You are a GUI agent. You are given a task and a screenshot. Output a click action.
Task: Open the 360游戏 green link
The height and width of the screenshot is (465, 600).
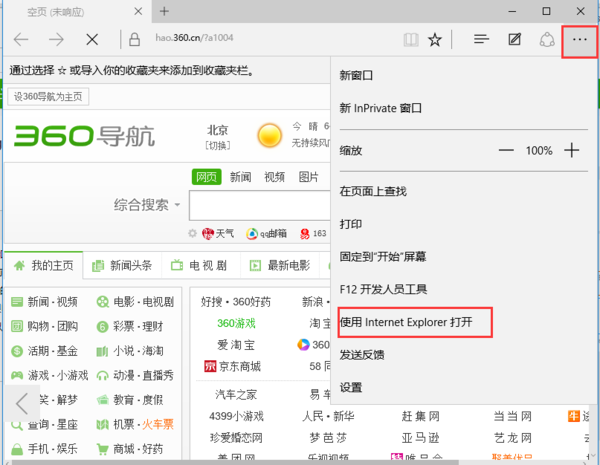[236, 323]
